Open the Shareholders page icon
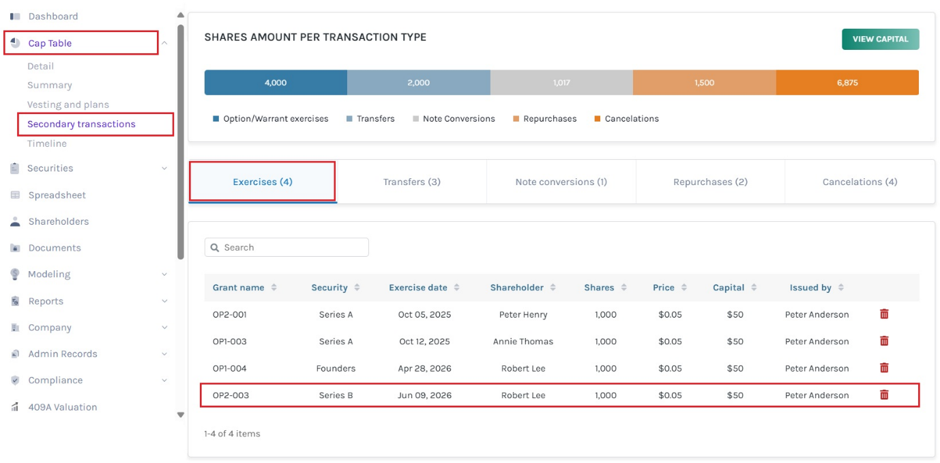The width and height of the screenshot is (940, 463). coord(16,221)
